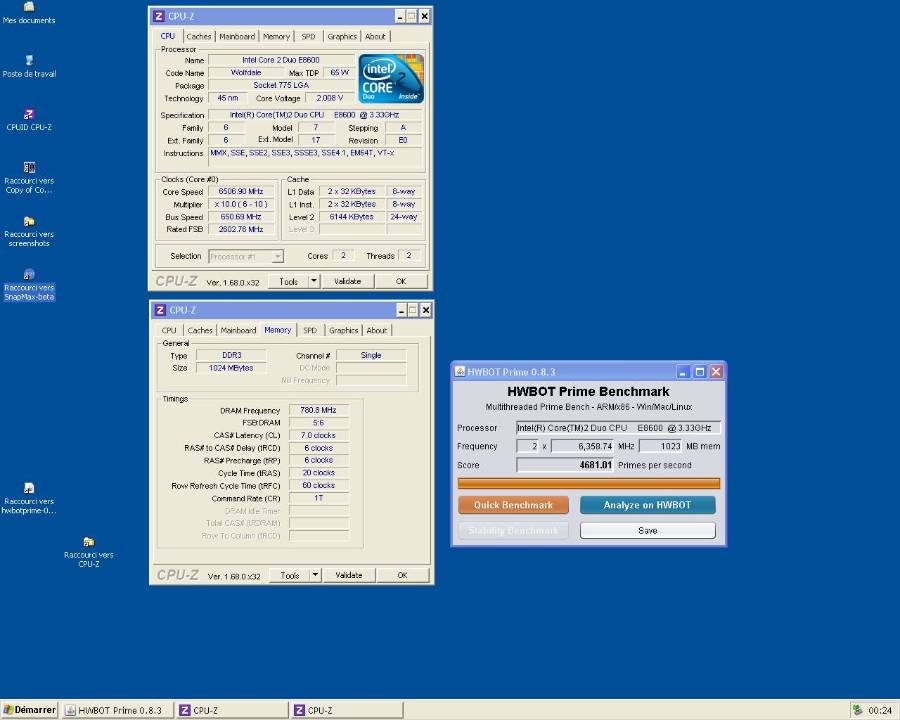
Task: Open About tab in Memory CPU-Z window
Action: [x=377, y=330]
